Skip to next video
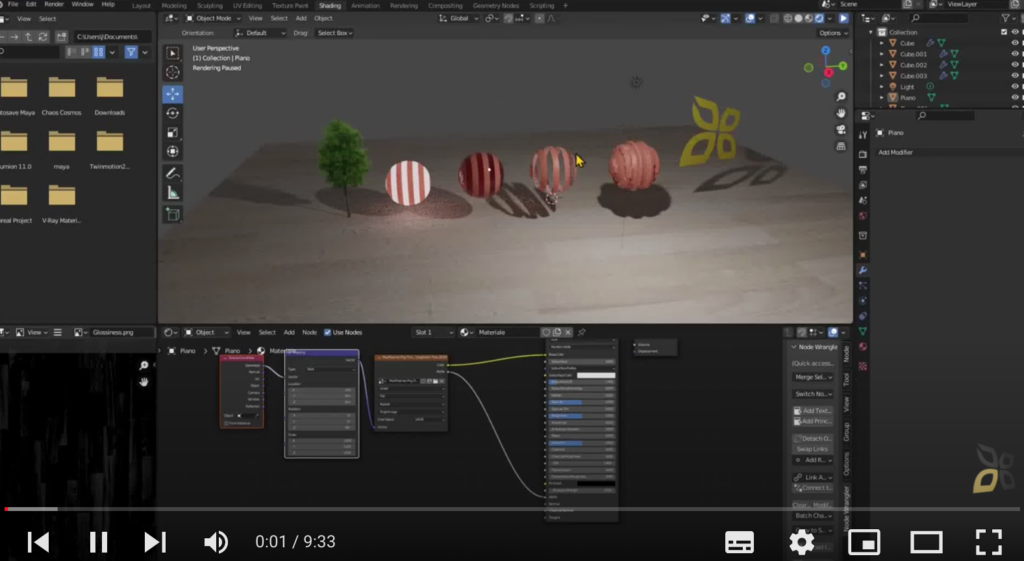1024x561 pixels. [x=155, y=541]
